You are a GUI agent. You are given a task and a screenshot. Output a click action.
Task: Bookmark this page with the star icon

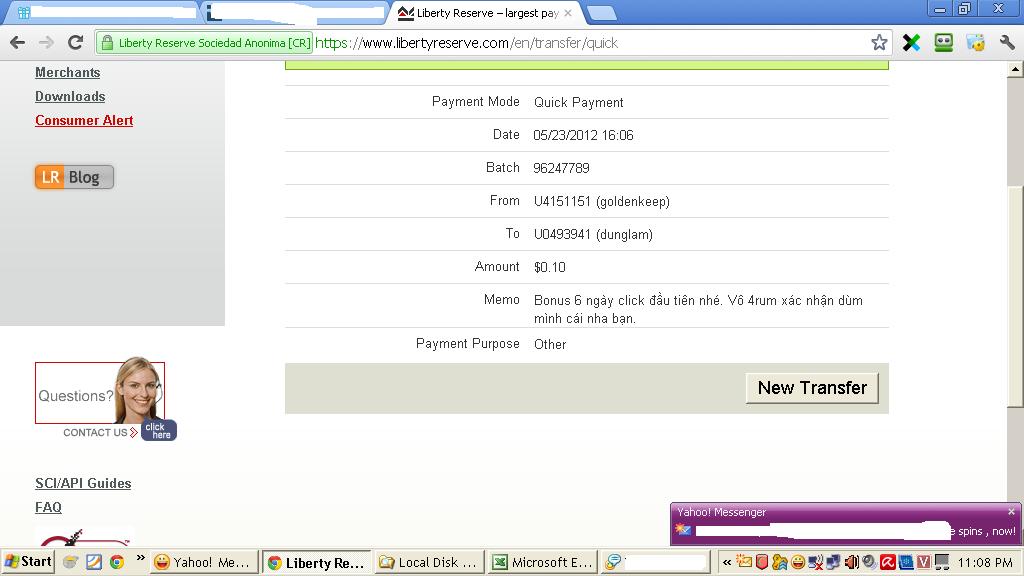[x=879, y=43]
